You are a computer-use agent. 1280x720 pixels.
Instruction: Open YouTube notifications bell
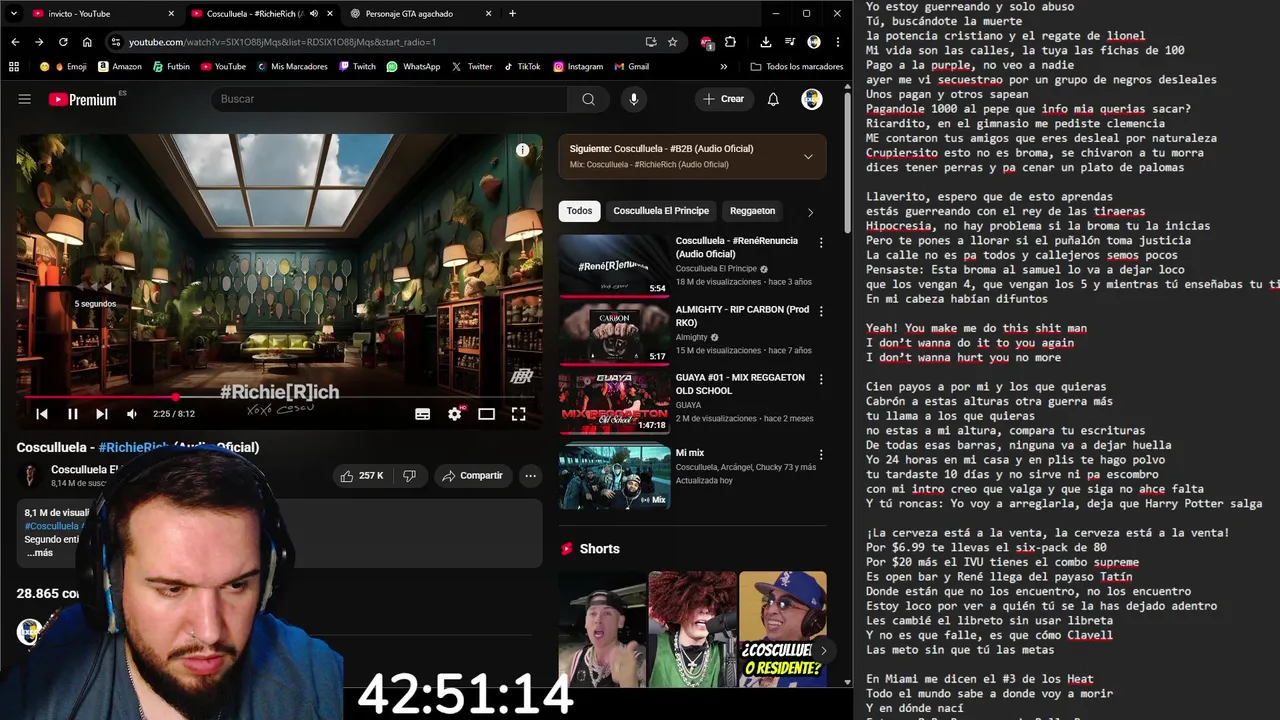pos(773,99)
